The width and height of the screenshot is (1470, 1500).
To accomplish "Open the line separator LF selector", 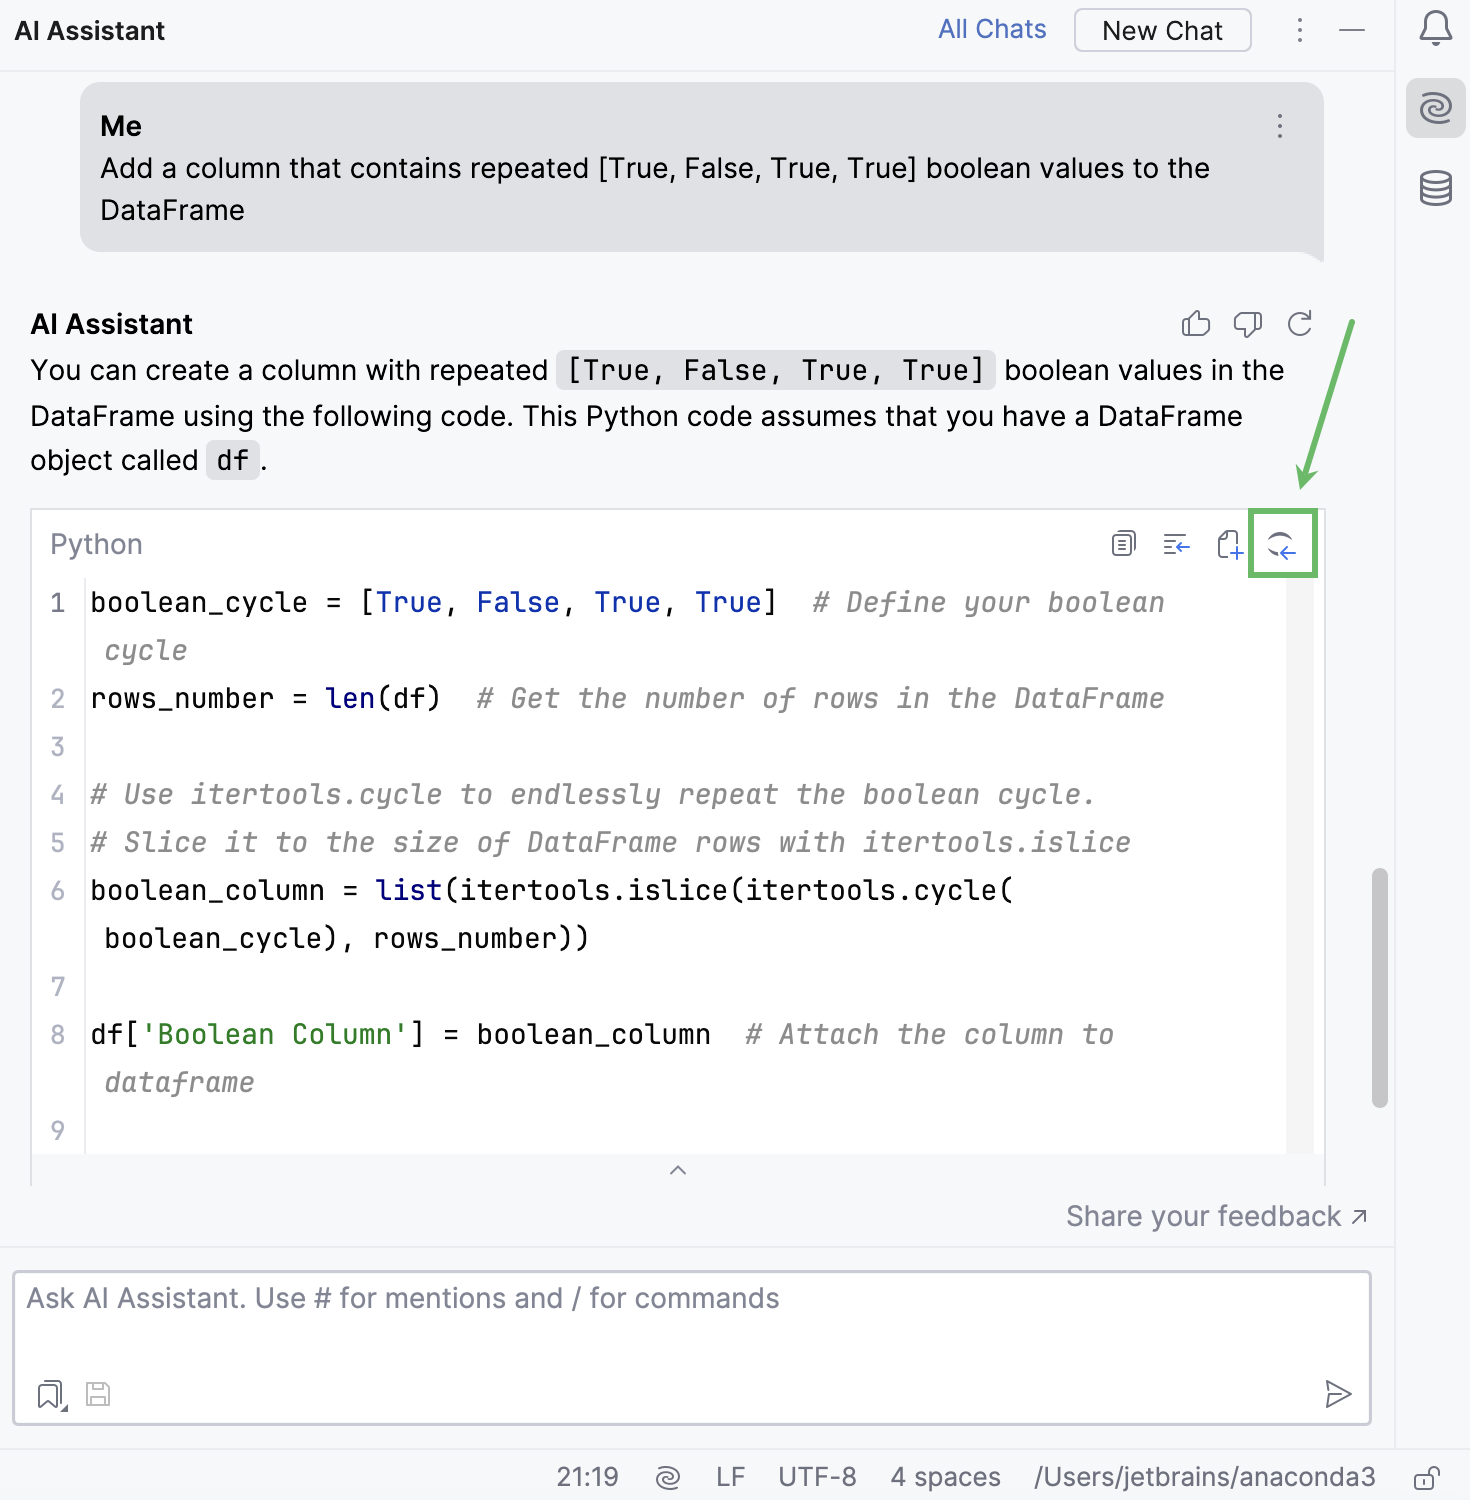I will pos(731,1476).
